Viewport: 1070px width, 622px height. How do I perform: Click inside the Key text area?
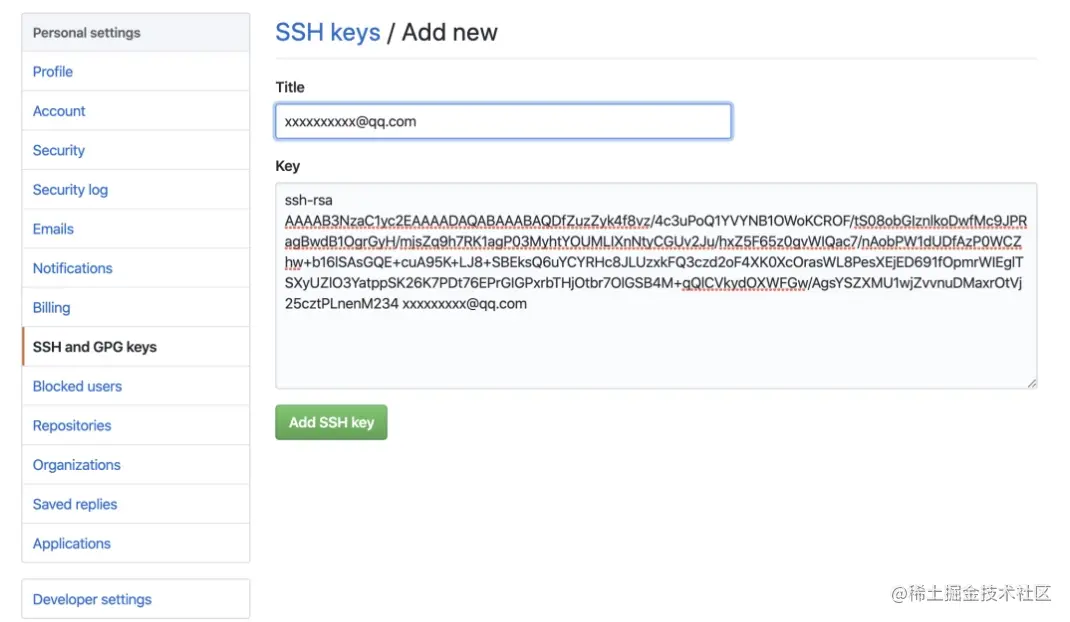[656, 285]
